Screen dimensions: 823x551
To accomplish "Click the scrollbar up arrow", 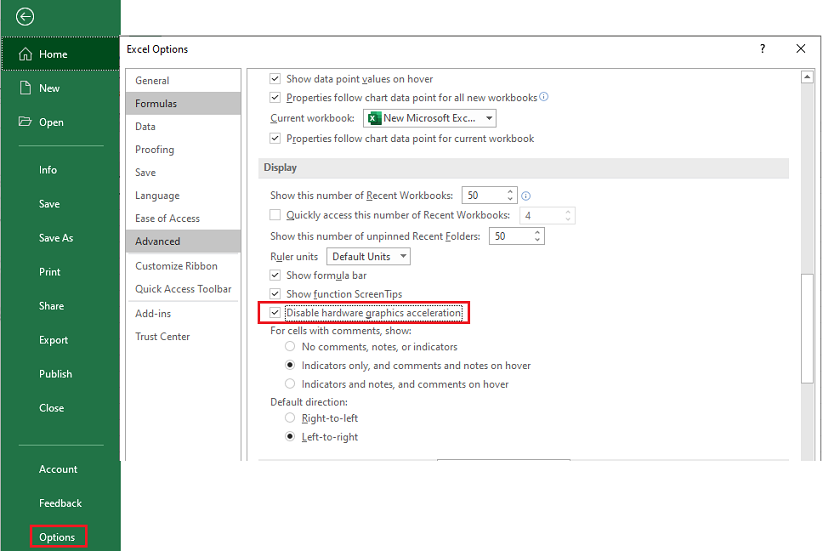I will point(807,77).
